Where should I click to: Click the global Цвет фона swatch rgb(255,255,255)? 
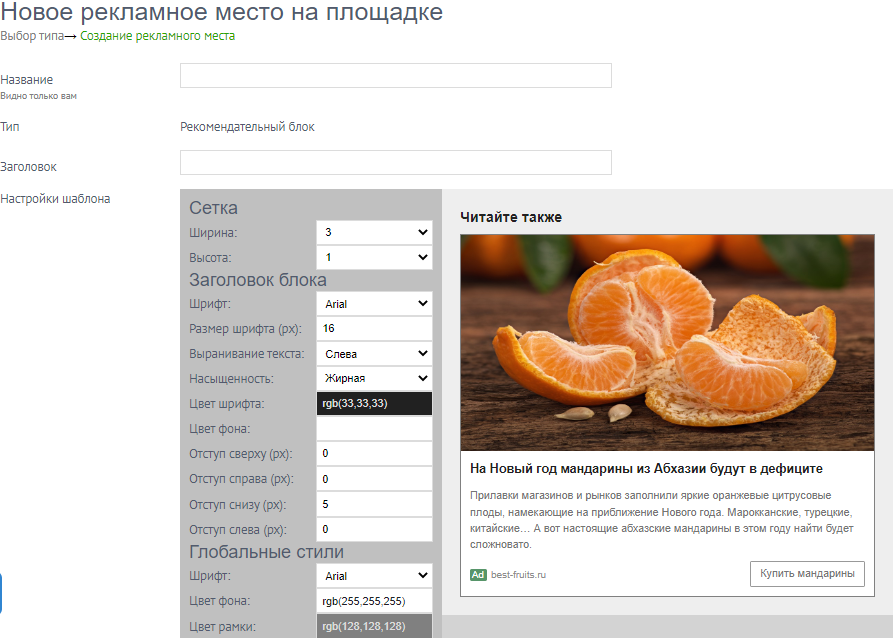click(374, 601)
